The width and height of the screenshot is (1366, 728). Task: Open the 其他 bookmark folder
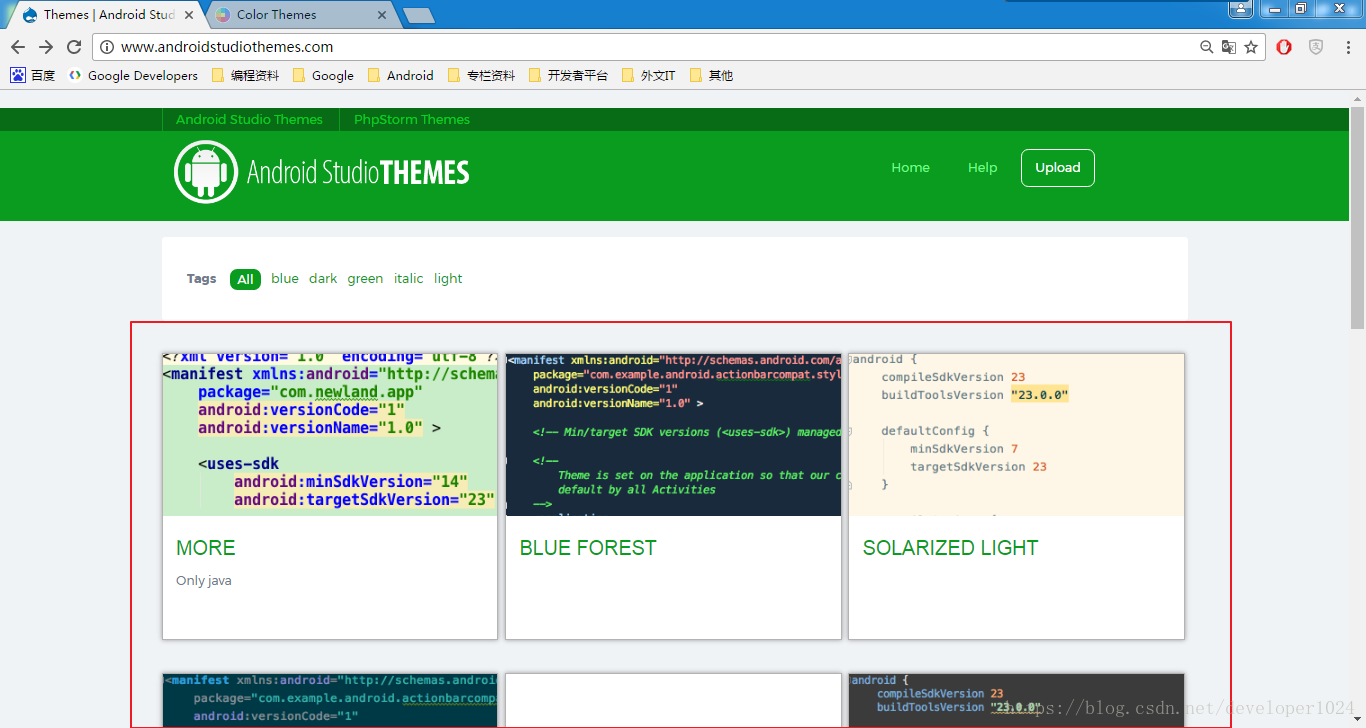(x=711, y=75)
